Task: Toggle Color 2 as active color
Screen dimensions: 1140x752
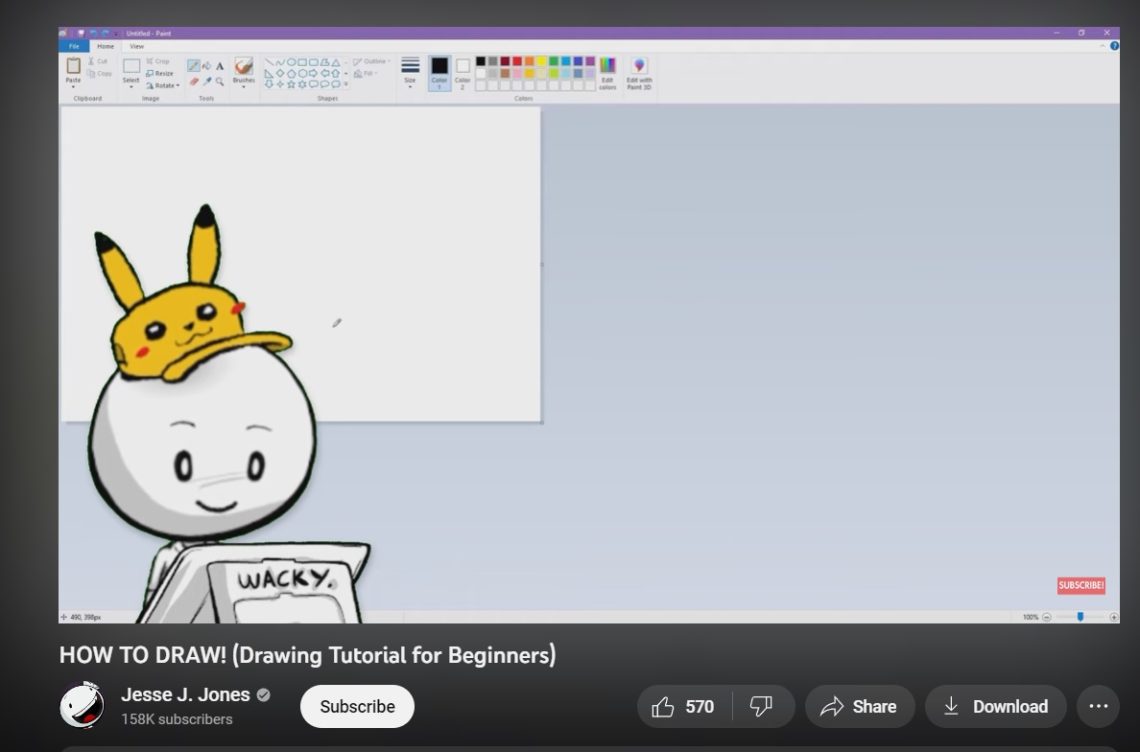Action: tap(461, 70)
